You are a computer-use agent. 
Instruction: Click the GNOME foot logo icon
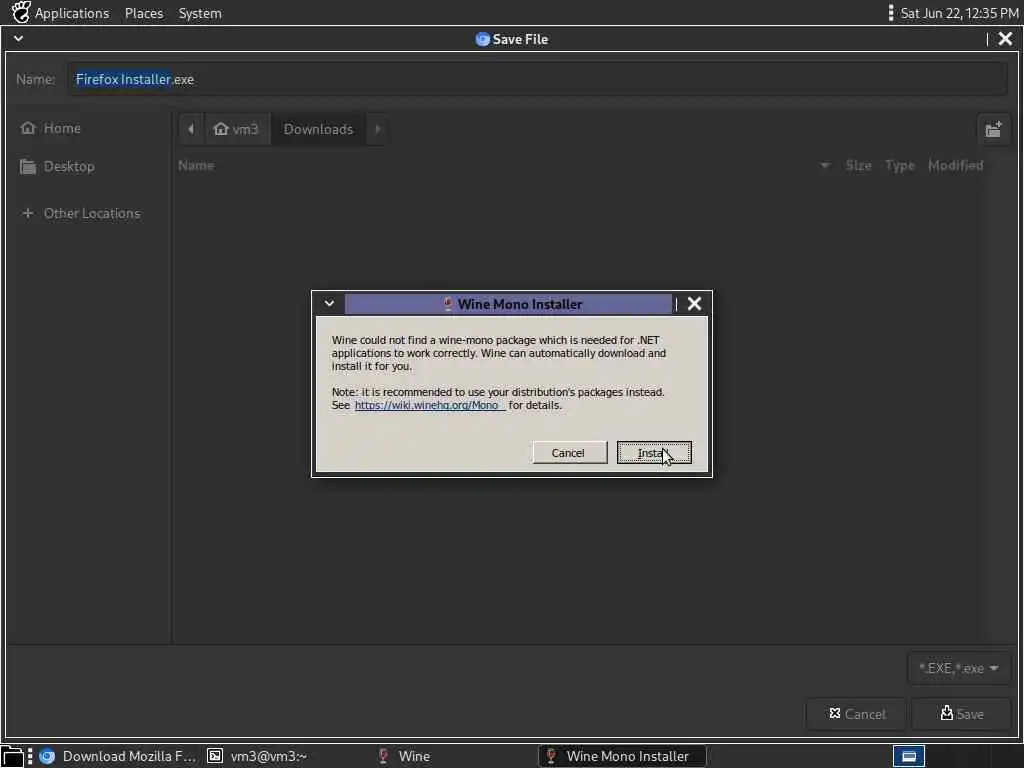(21, 12)
